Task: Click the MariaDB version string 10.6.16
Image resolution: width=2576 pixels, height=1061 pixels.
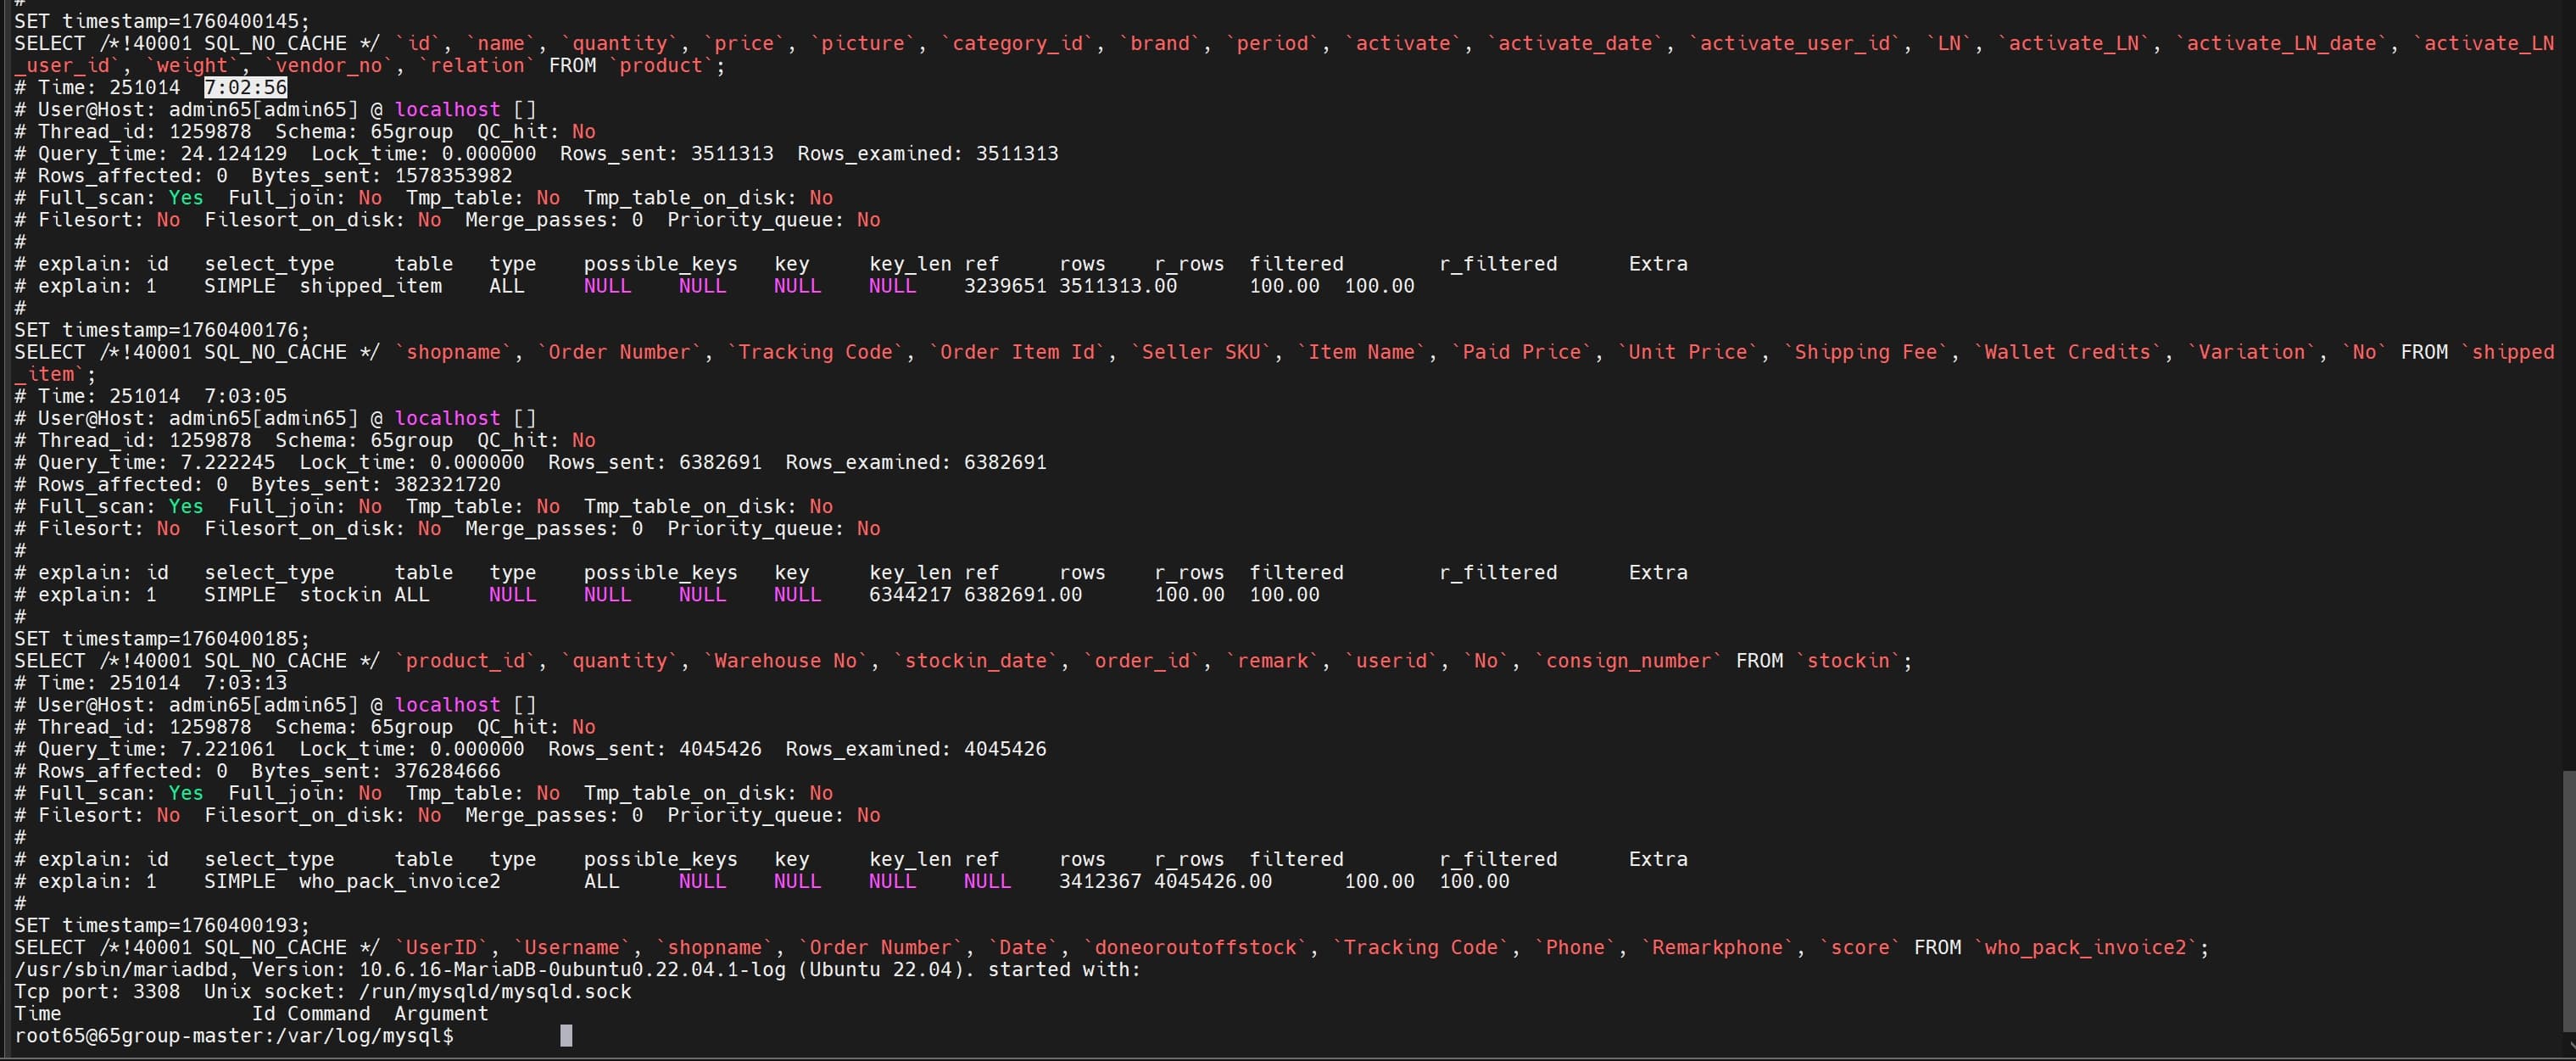Action: coord(399,969)
